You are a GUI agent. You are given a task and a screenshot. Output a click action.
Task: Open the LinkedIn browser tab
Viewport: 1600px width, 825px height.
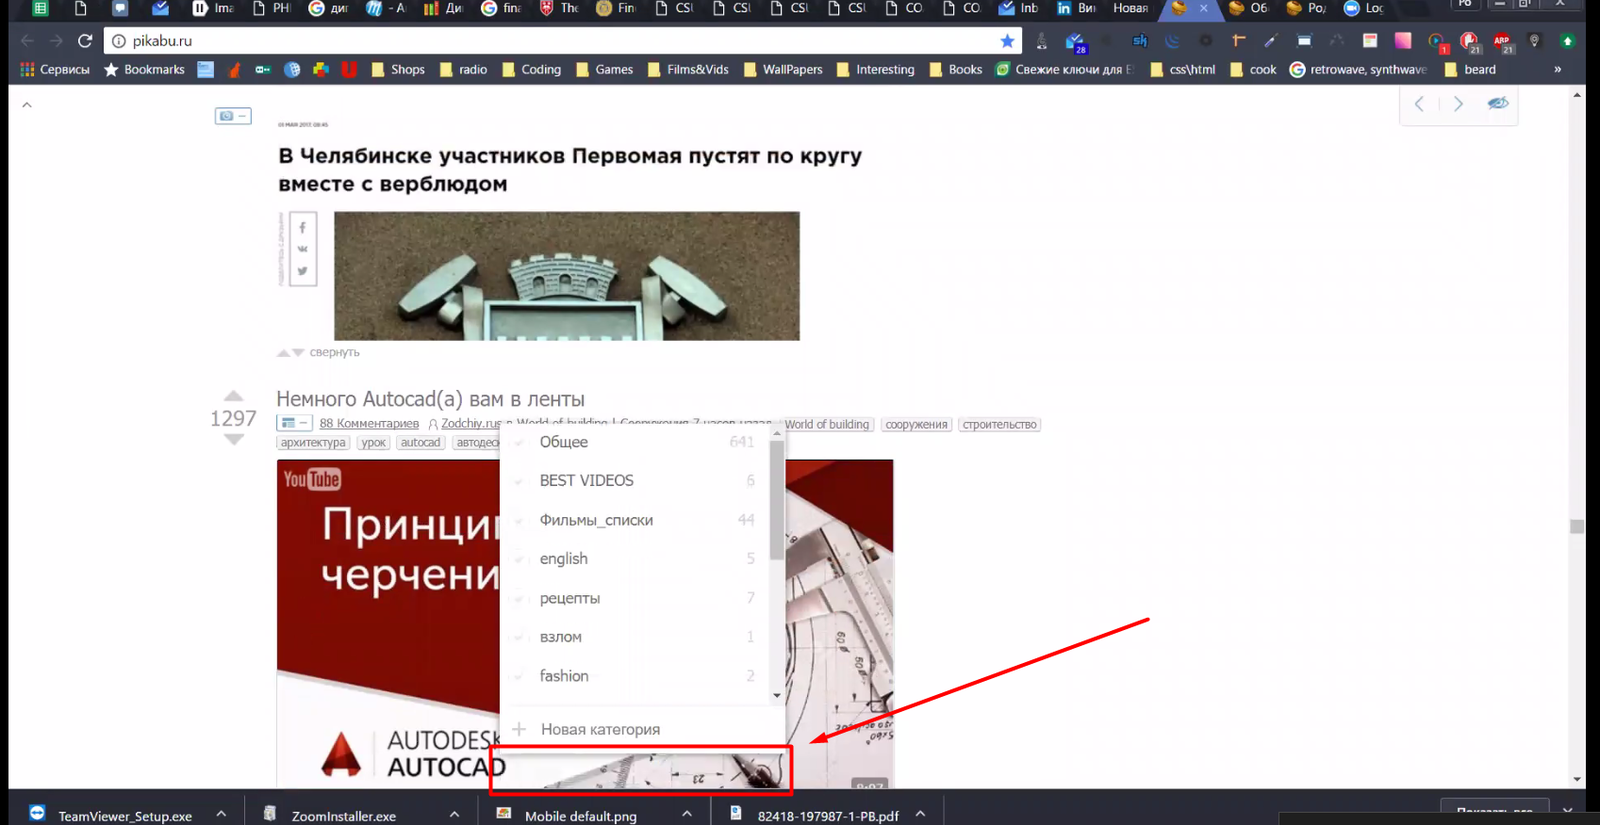(1076, 8)
